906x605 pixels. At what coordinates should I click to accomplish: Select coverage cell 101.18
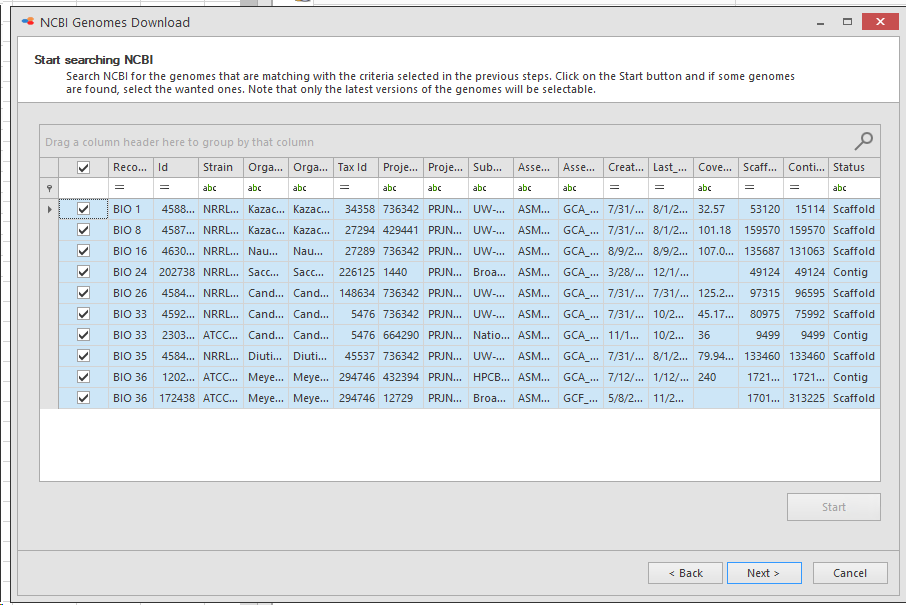716,230
